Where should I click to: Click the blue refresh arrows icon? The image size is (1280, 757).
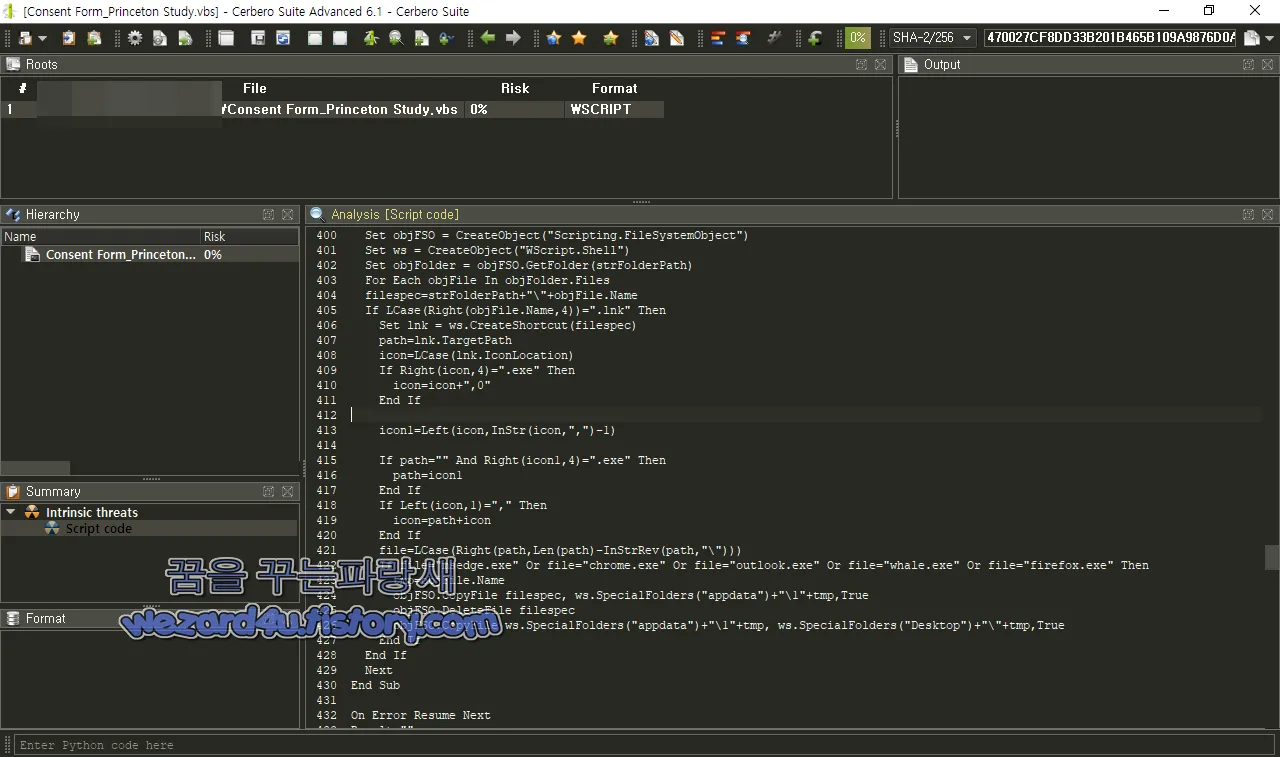click(283, 38)
